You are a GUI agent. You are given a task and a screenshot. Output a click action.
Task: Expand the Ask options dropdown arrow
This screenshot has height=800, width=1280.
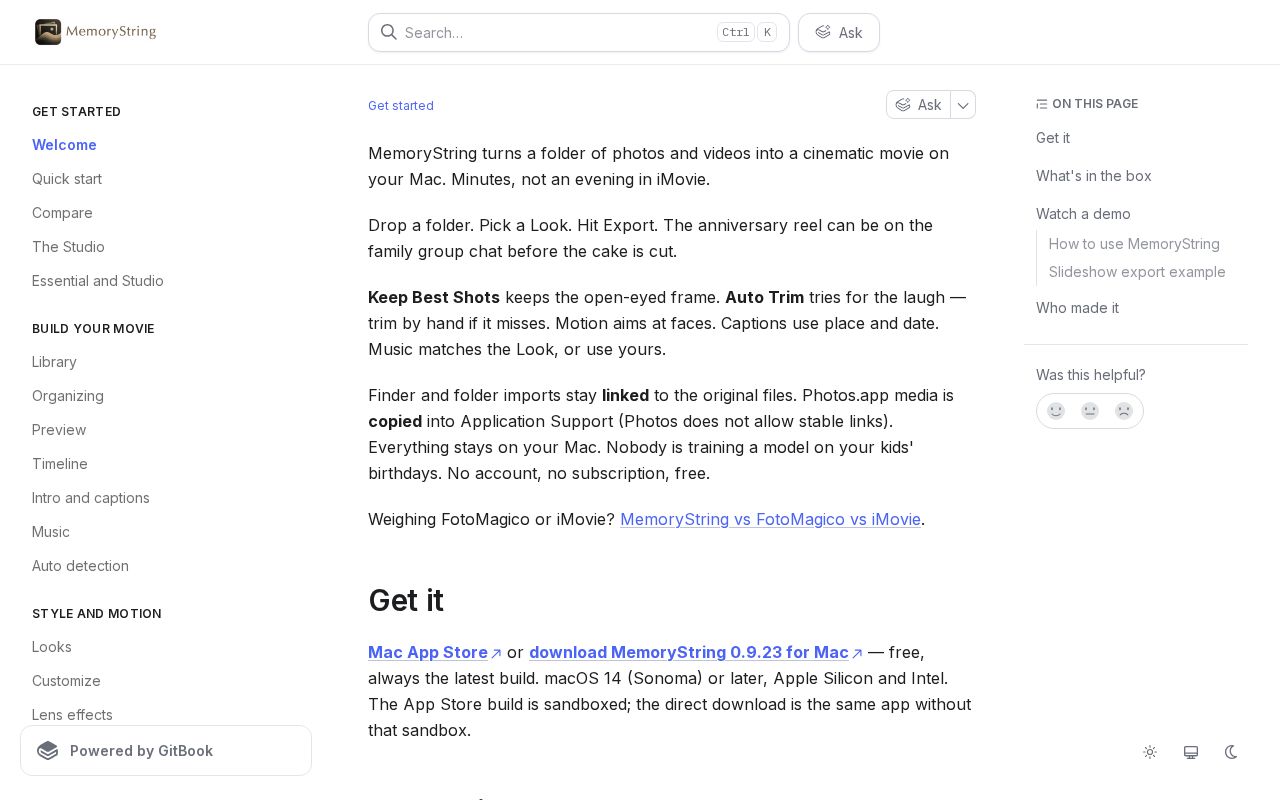(x=963, y=105)
